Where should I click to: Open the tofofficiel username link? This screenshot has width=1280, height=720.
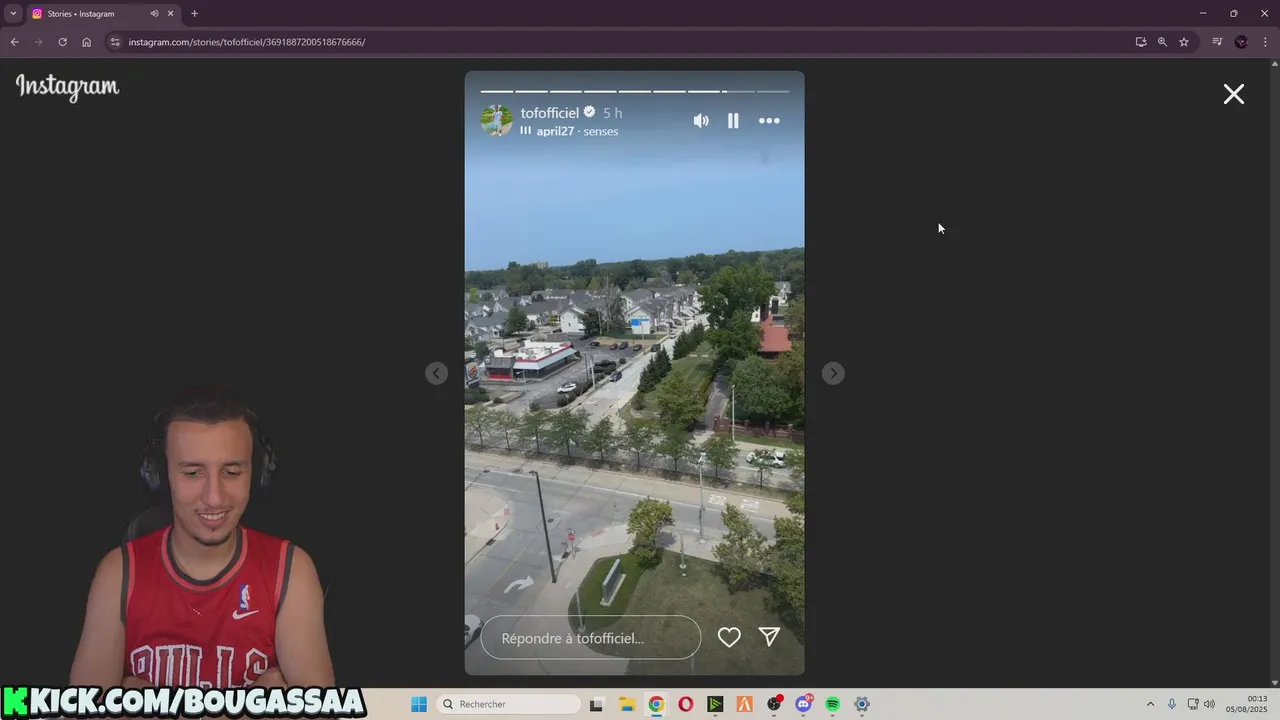tap(550, 113)
